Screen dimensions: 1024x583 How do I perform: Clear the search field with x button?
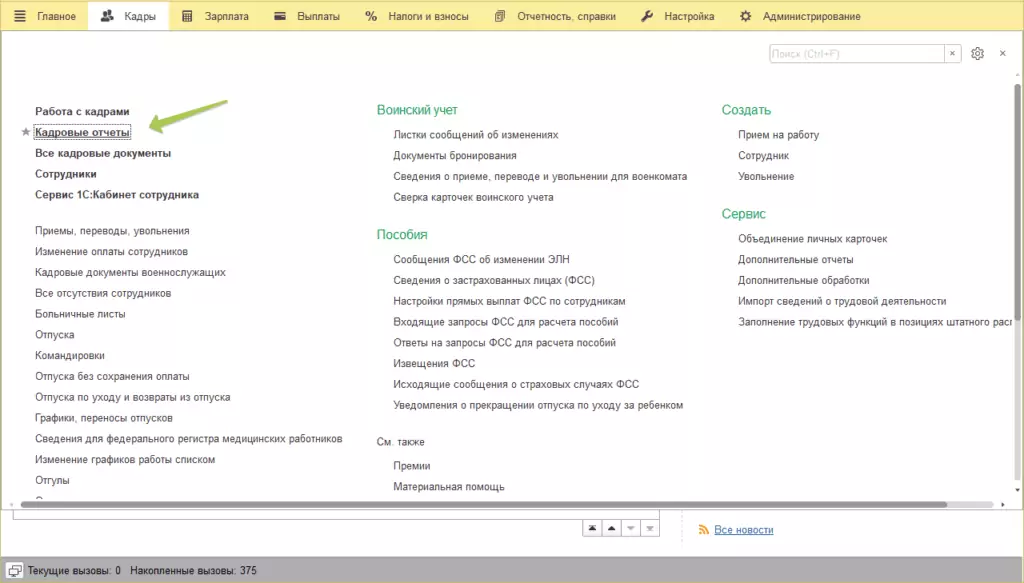point(953,54)
